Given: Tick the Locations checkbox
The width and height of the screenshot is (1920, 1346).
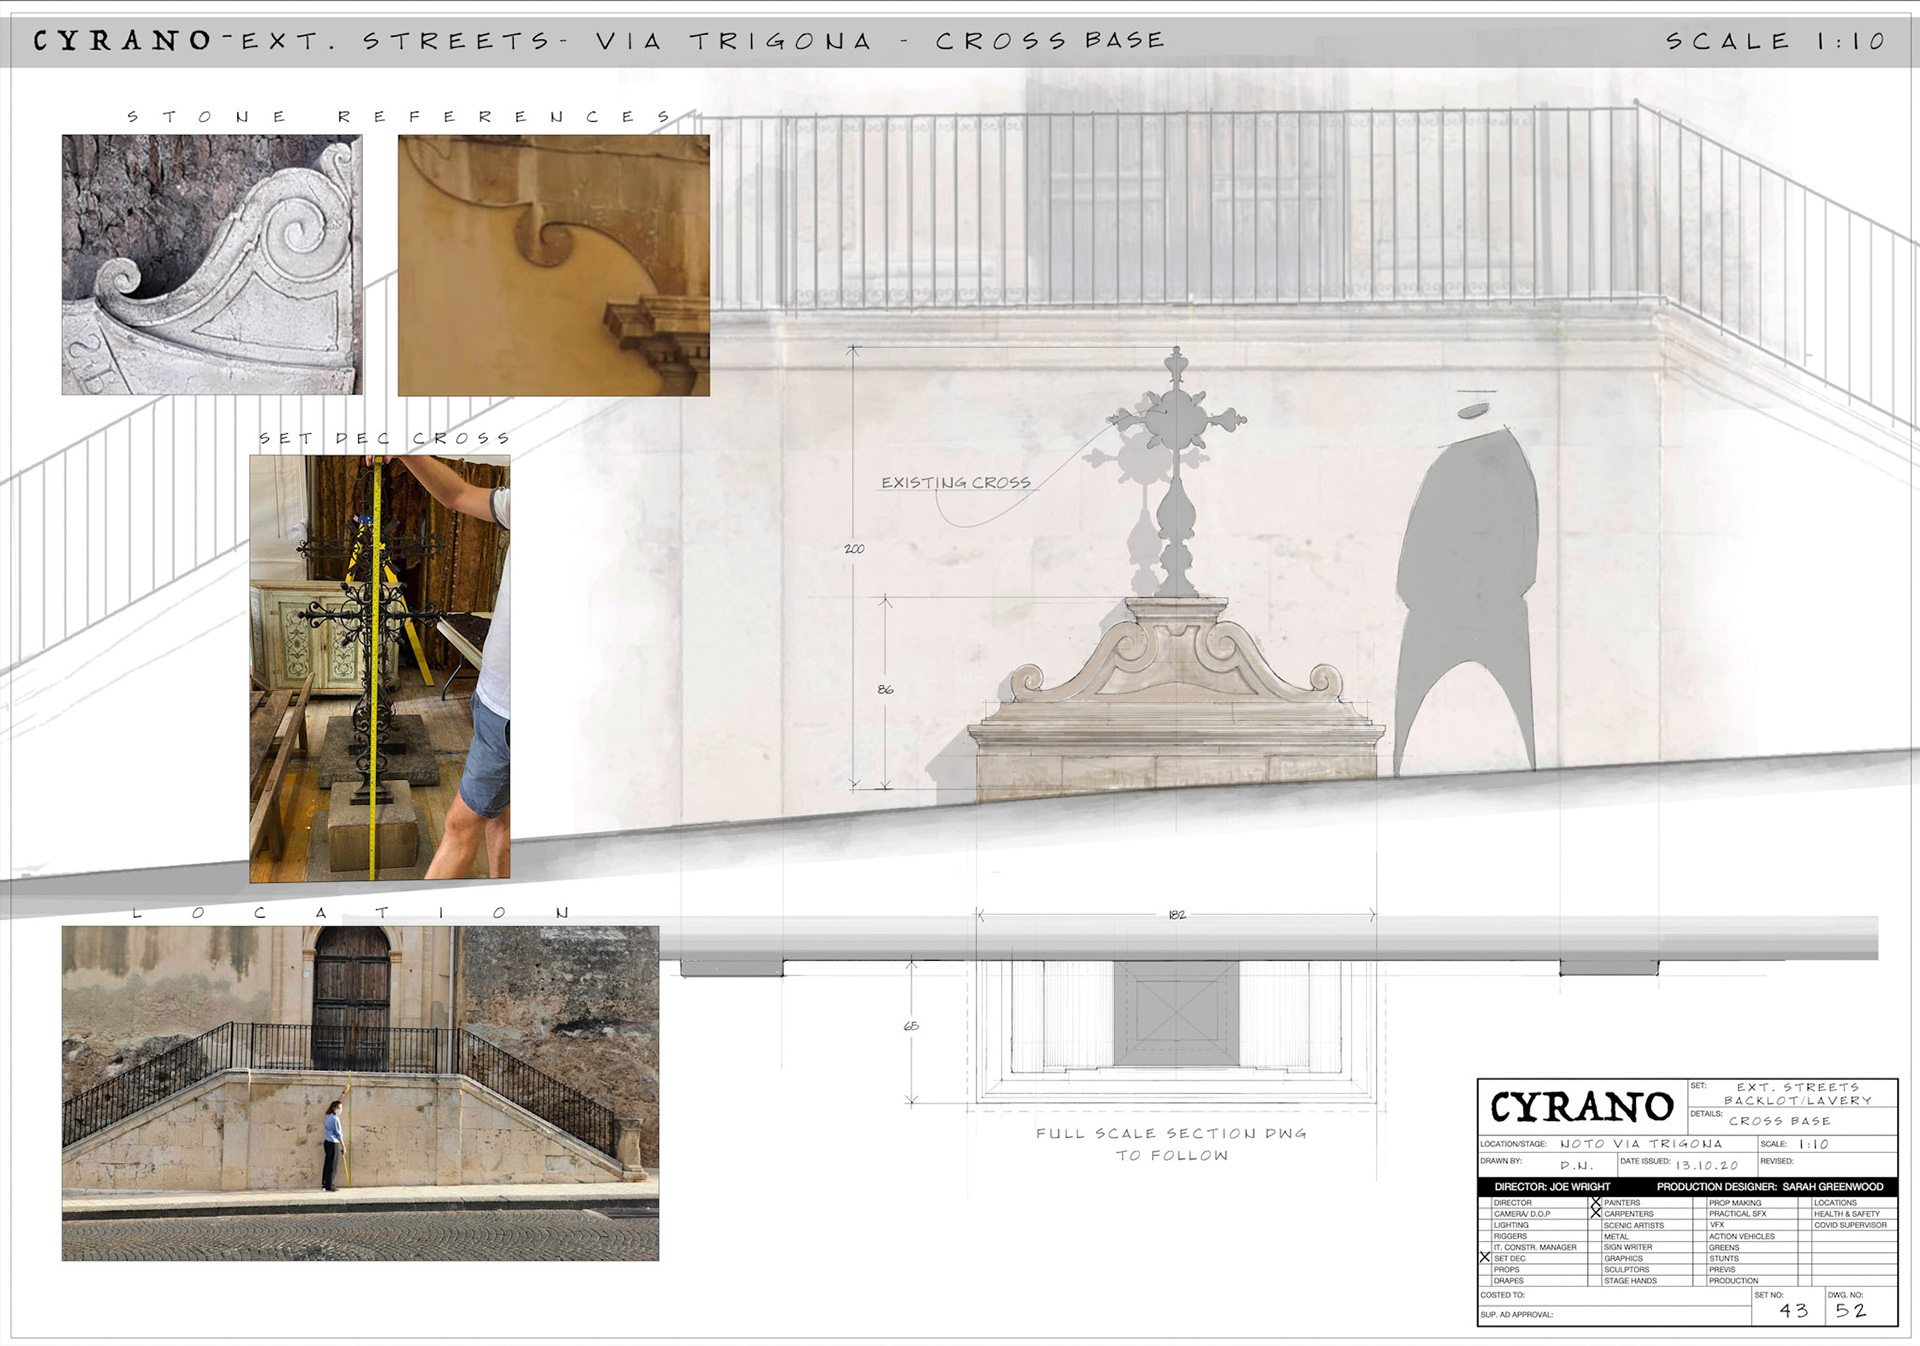Looking at the screenshot, I should [x=1806, y=1202].
